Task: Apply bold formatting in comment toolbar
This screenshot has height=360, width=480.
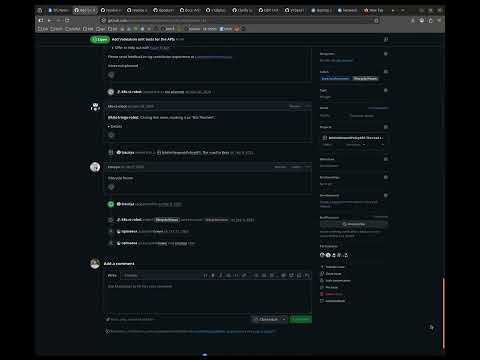Action: click(213, 275)
